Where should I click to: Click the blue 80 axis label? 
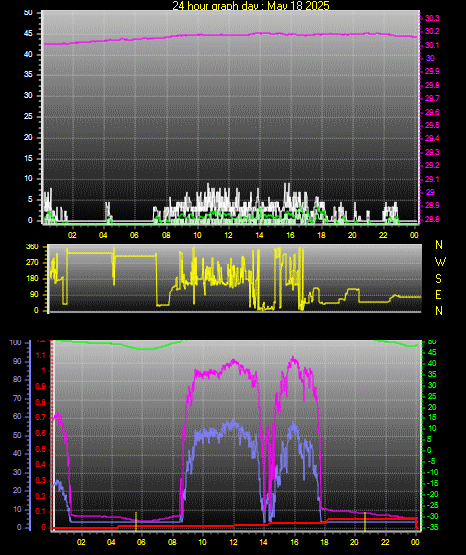(17, 379)
